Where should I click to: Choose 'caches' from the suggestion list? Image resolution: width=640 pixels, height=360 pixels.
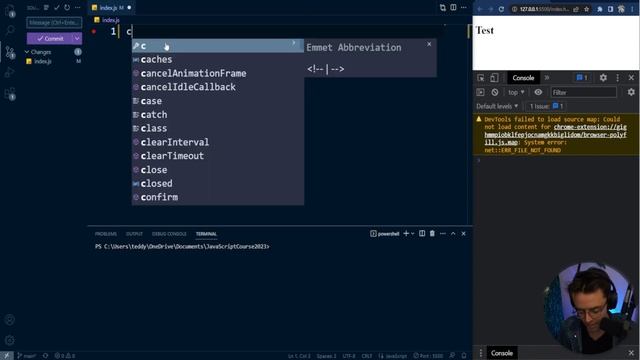click(x=218, y=60)
